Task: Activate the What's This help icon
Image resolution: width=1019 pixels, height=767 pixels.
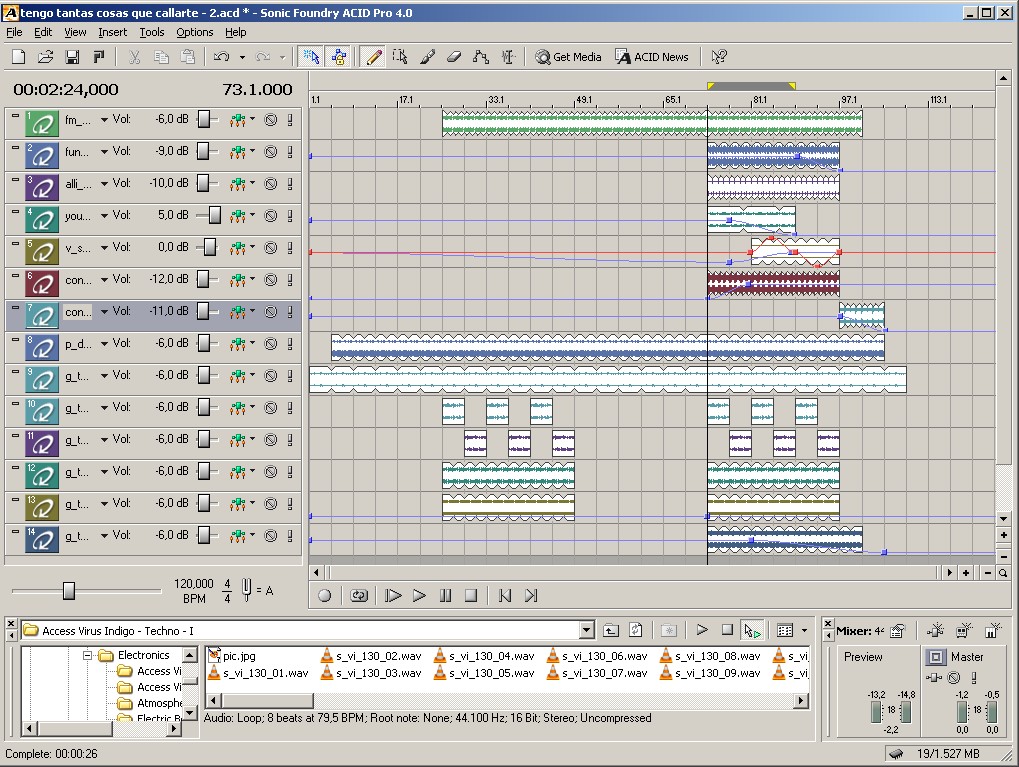Action: coord(719,57)
